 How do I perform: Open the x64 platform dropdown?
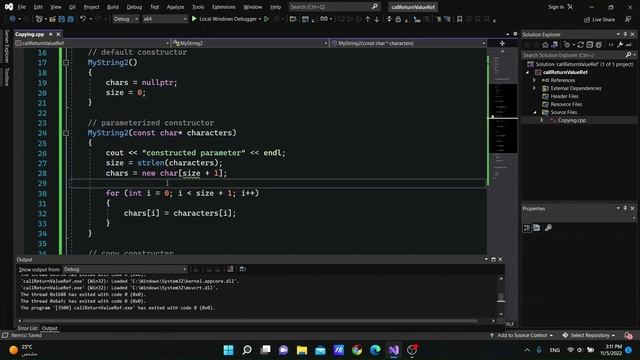pos(165,19)
